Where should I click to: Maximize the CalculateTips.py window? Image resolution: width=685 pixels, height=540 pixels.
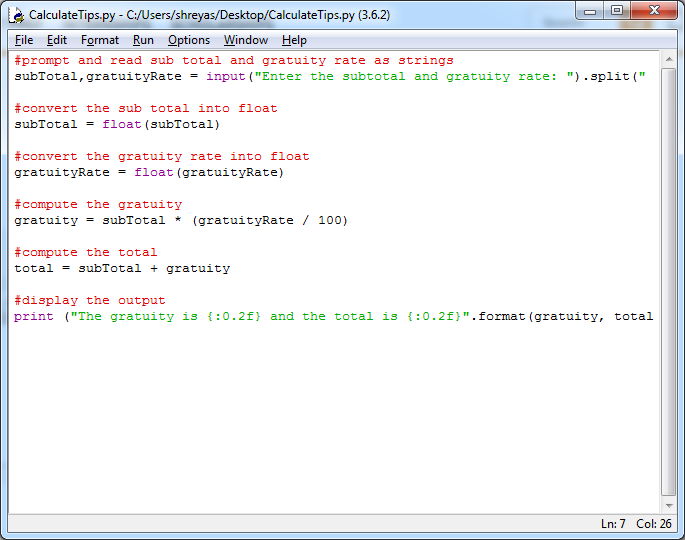[617, 11]
